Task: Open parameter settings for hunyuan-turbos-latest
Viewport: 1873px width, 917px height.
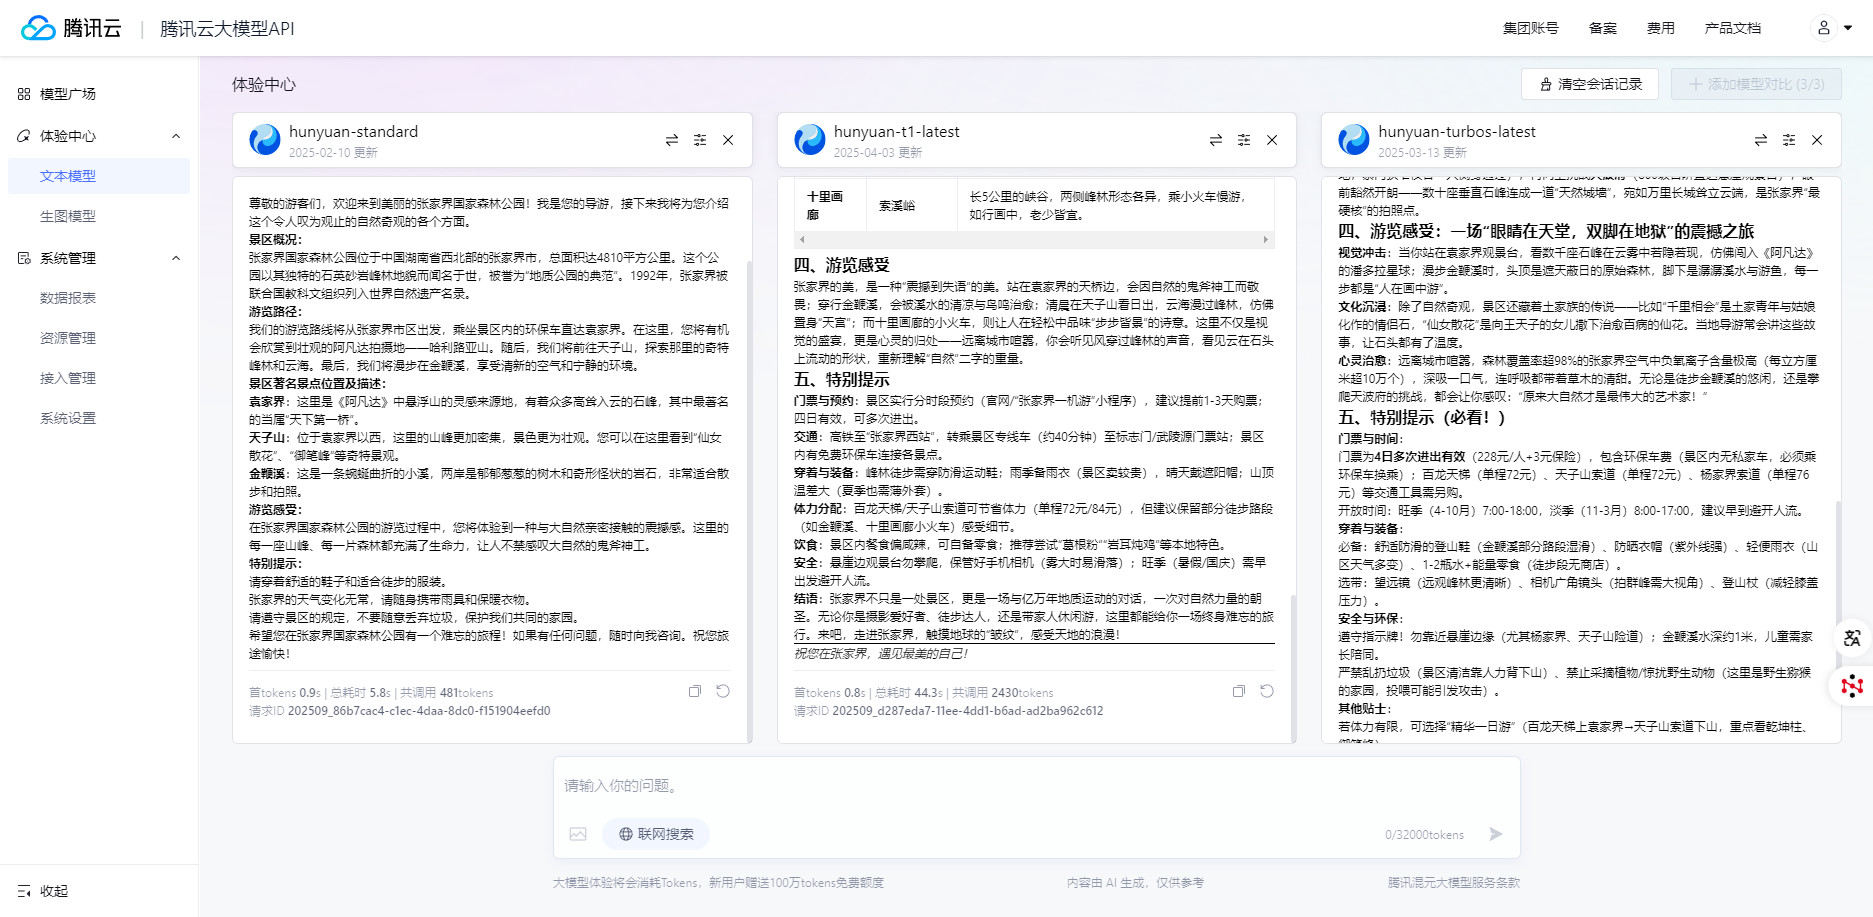Action: (1789, 140)
